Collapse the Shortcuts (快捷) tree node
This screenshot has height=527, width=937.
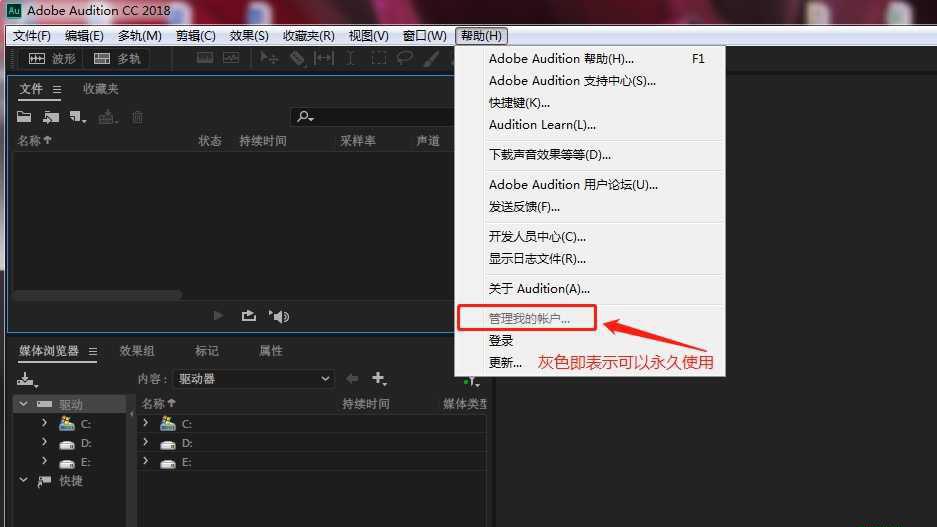[23, 480]
